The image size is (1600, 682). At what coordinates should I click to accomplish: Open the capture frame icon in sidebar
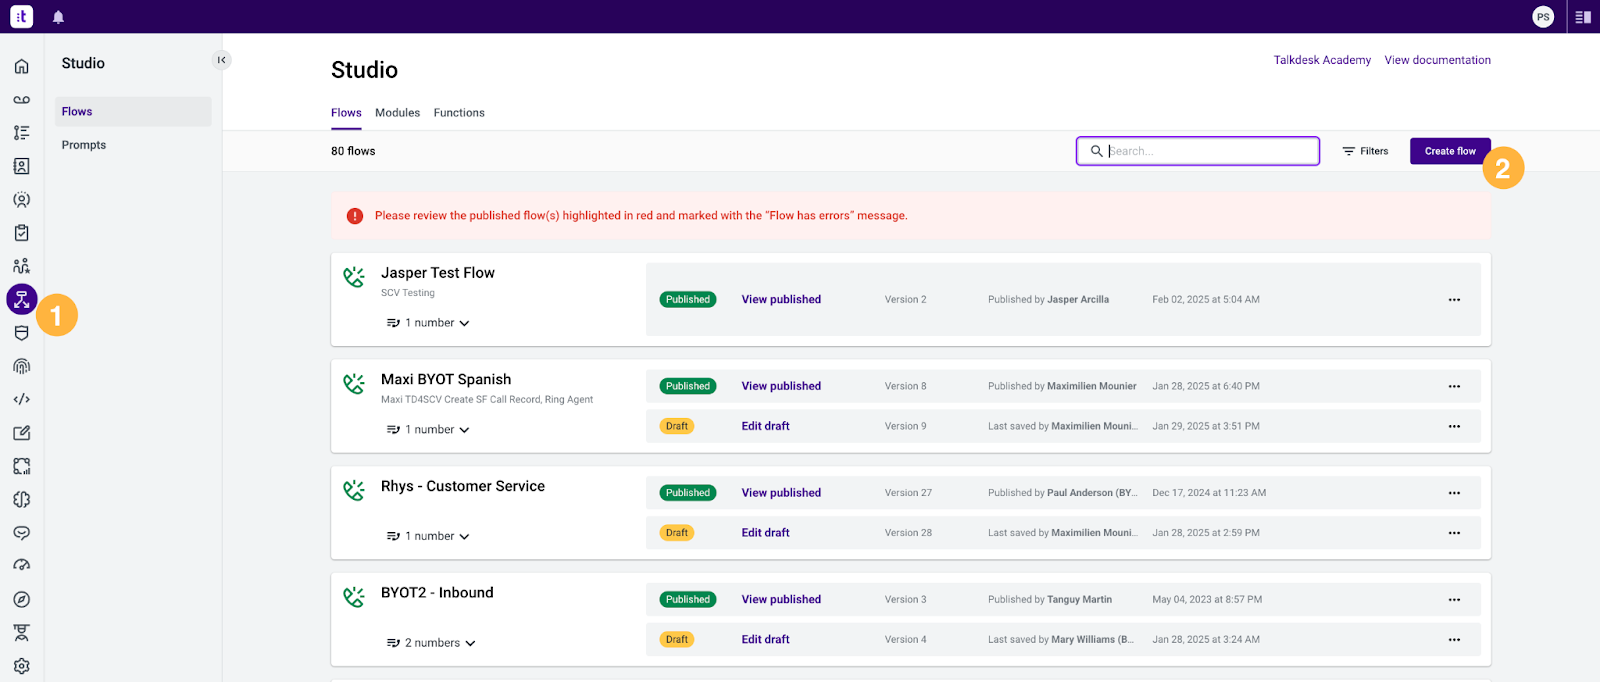point(21,466)
